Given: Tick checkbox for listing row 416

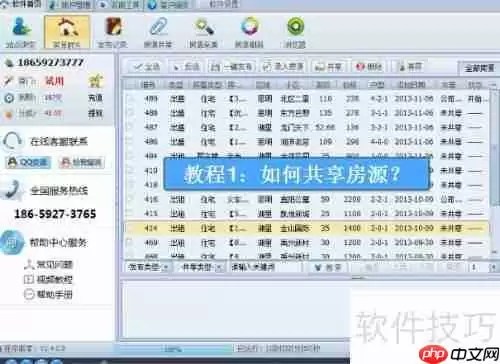Looking at the screenshot, I should coord(130,199).
